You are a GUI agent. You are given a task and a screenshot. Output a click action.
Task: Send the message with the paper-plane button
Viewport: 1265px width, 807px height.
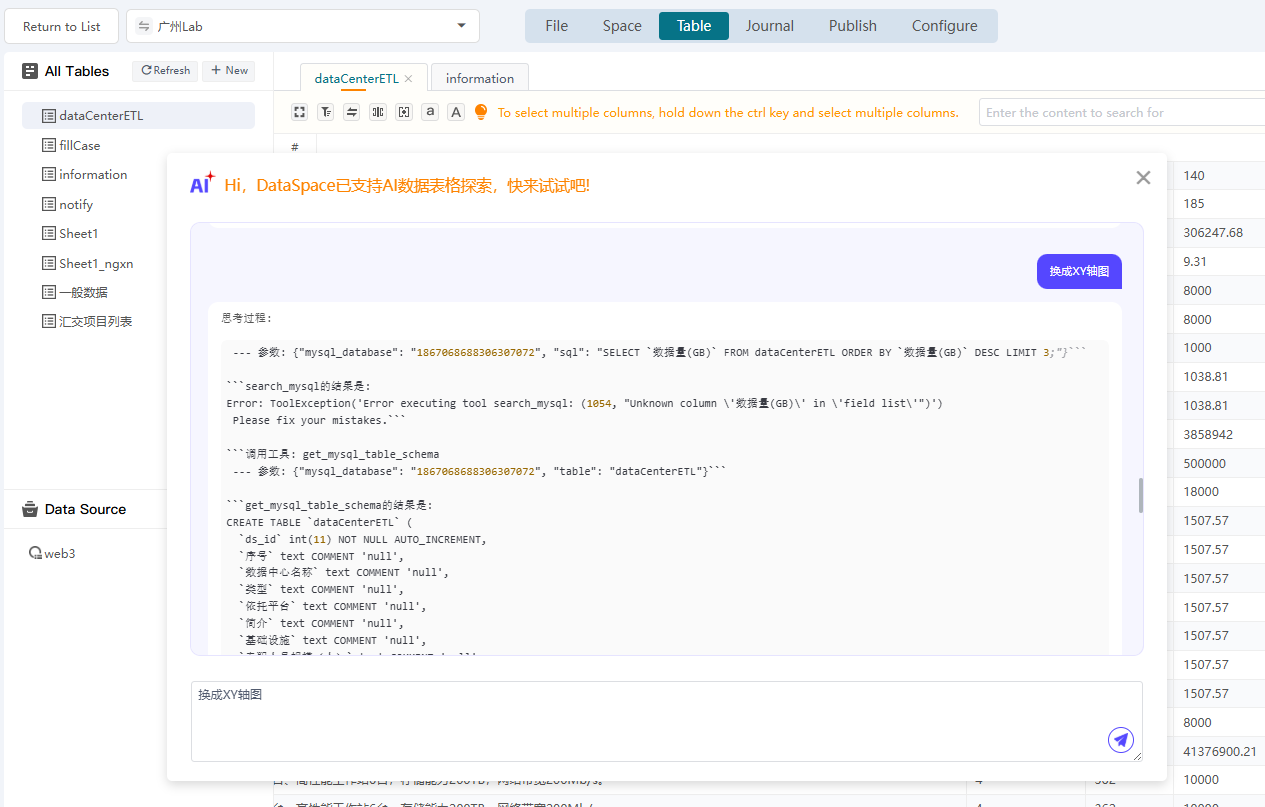click(1121, 740)
